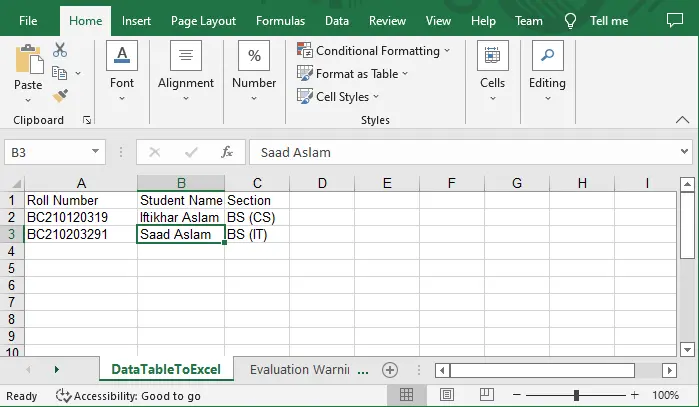Open the Font group icon
699x407 pixels.
pos(122,56)
